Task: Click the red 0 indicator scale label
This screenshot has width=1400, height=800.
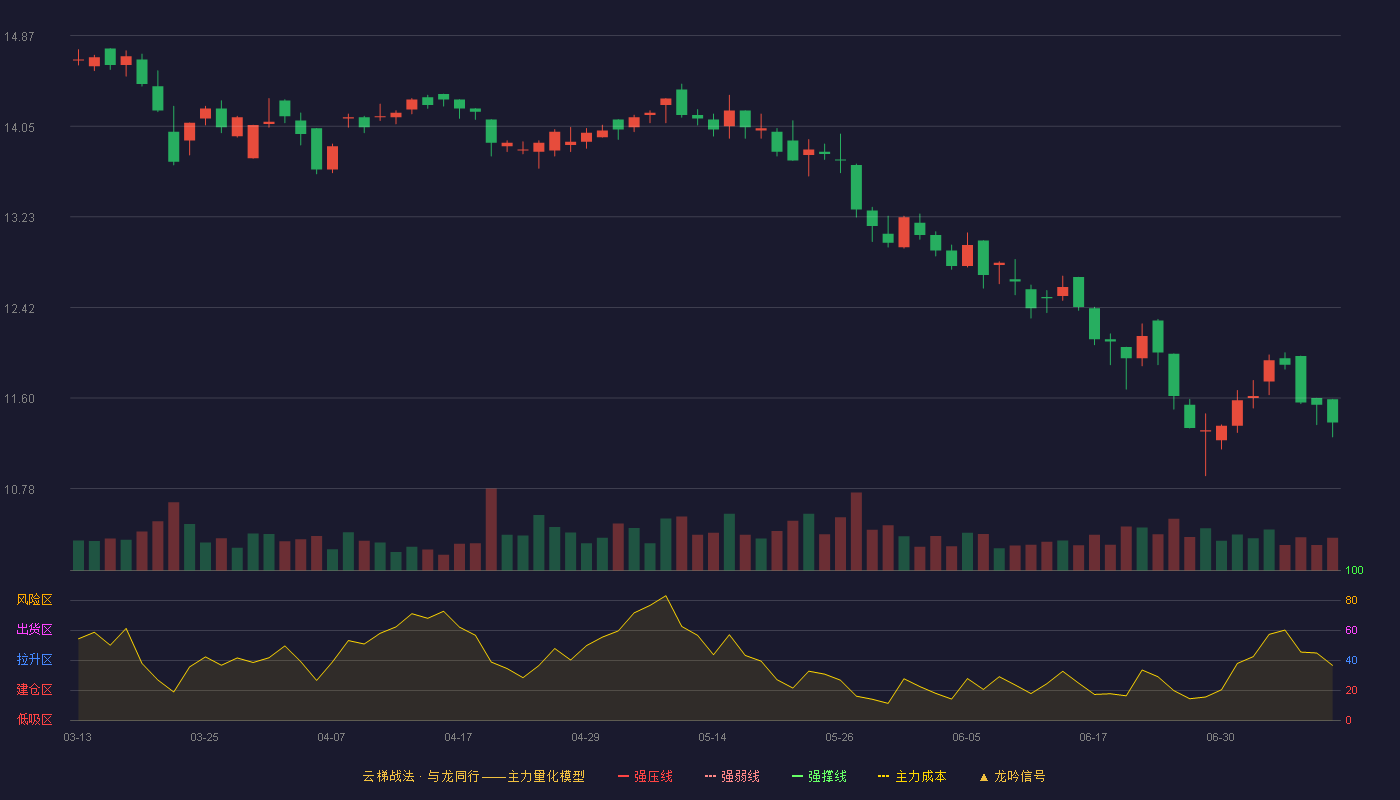Action: (x=1348, y=720)
